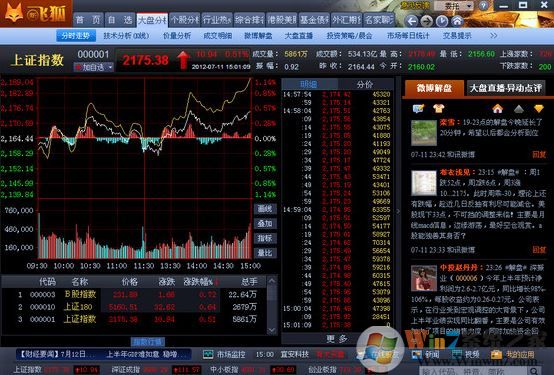
Task: Open 市场监控 monitor icon in status bar
Action: tap(208, 354)
